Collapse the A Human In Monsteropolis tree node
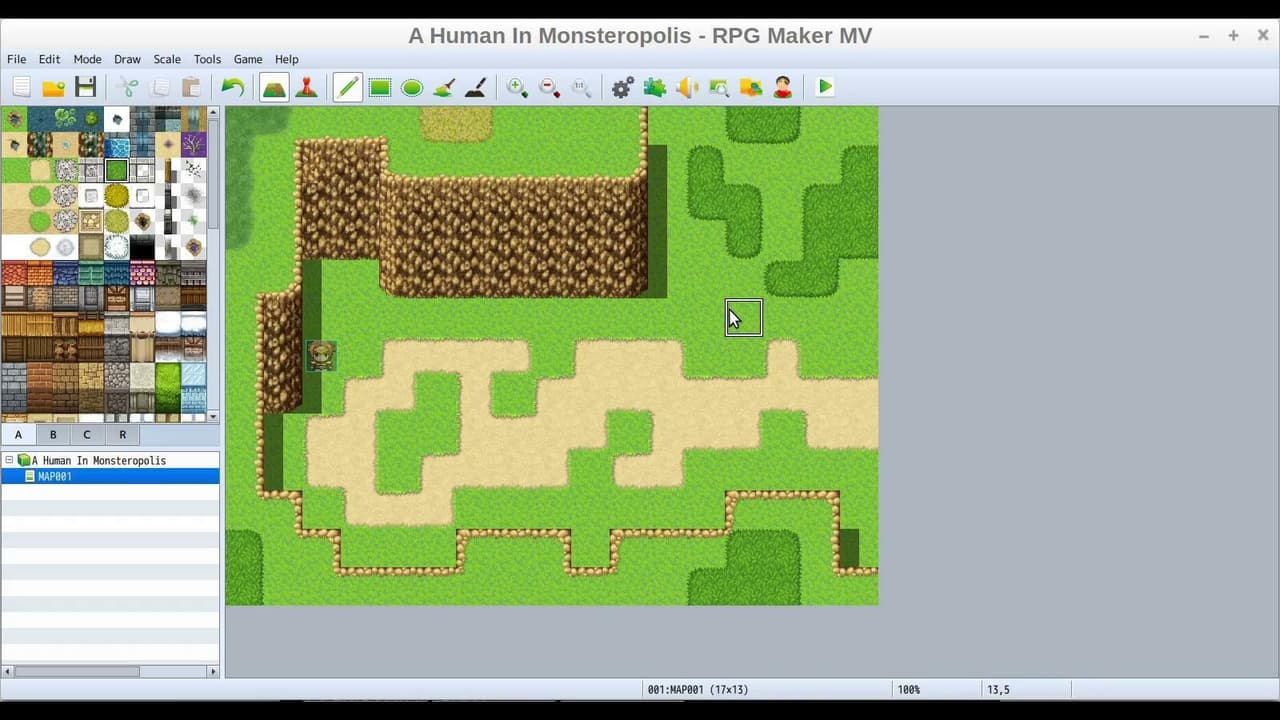 (x=9, y=460)
